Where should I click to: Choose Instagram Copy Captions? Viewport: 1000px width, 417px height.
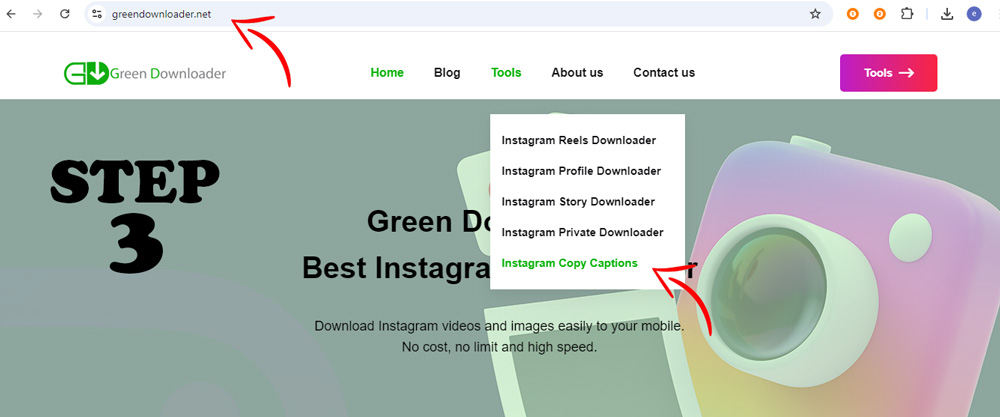click(570, 263)
